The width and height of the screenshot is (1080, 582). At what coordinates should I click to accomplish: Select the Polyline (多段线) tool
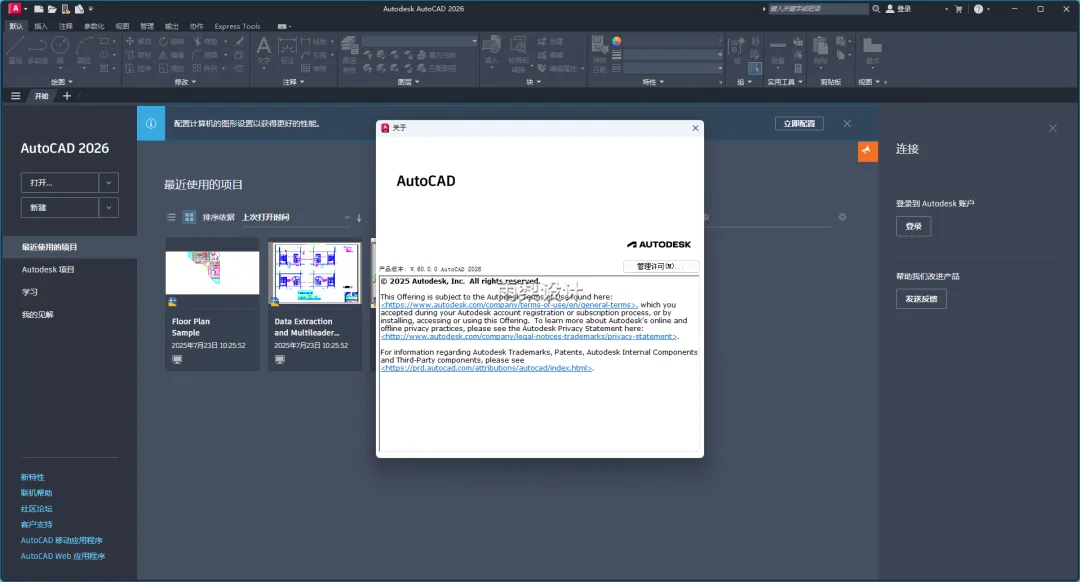pos(37,50)
